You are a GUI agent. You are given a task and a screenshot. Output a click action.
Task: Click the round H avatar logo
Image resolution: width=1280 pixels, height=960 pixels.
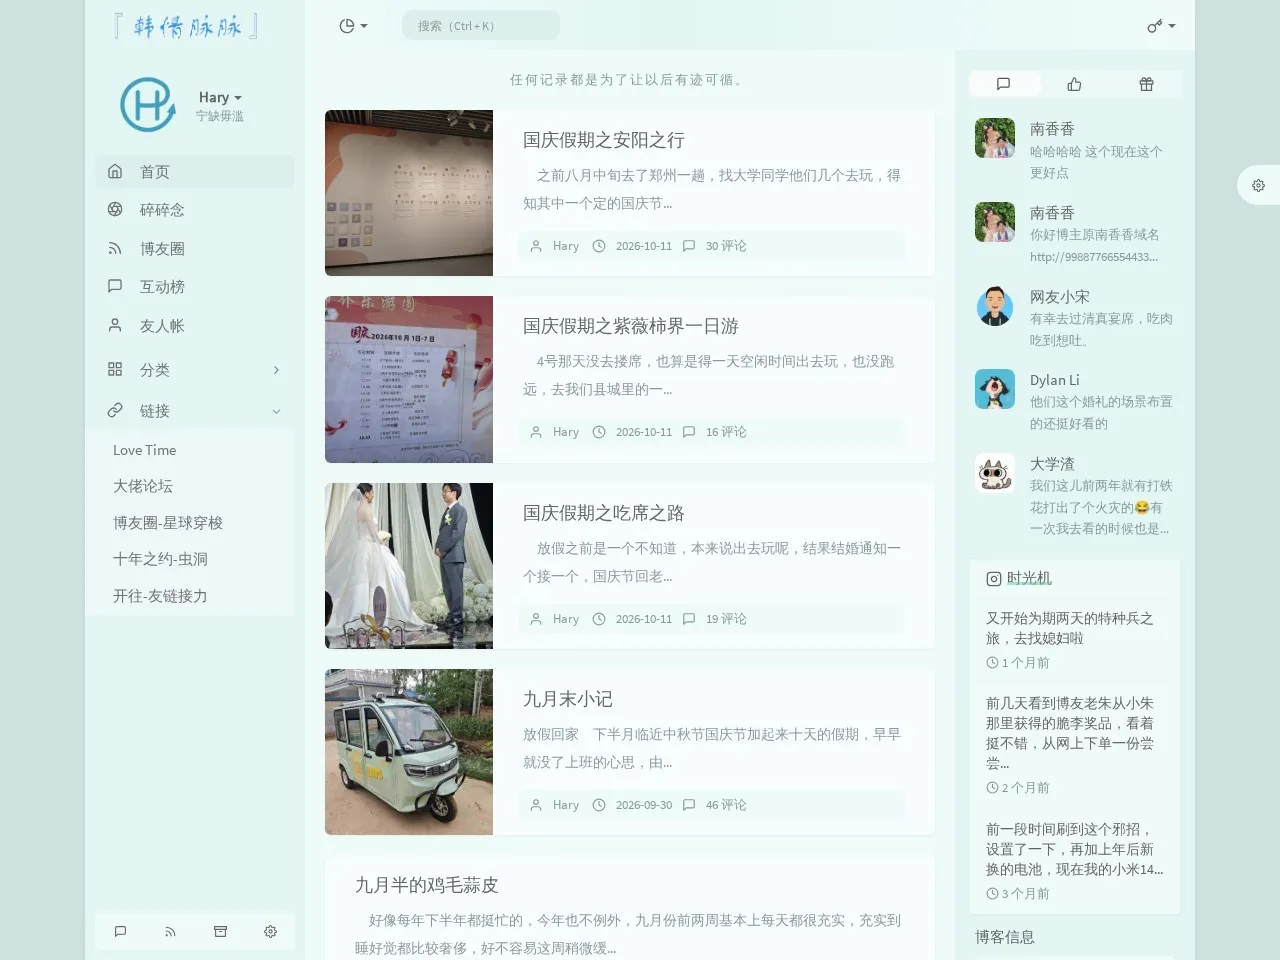pyautogui.click(x=148, y=104)
